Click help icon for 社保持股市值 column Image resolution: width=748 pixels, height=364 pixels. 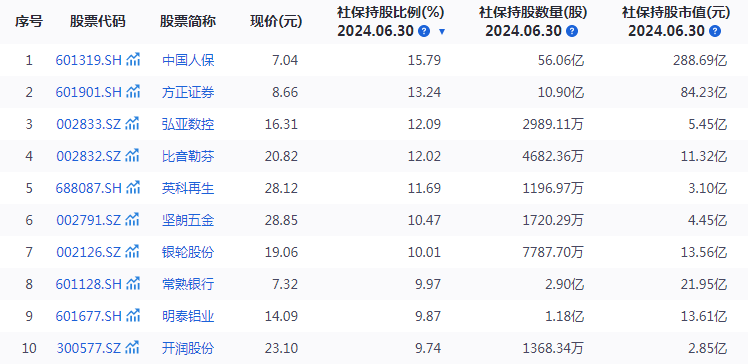pyautogui.click(x=715, y=31)
